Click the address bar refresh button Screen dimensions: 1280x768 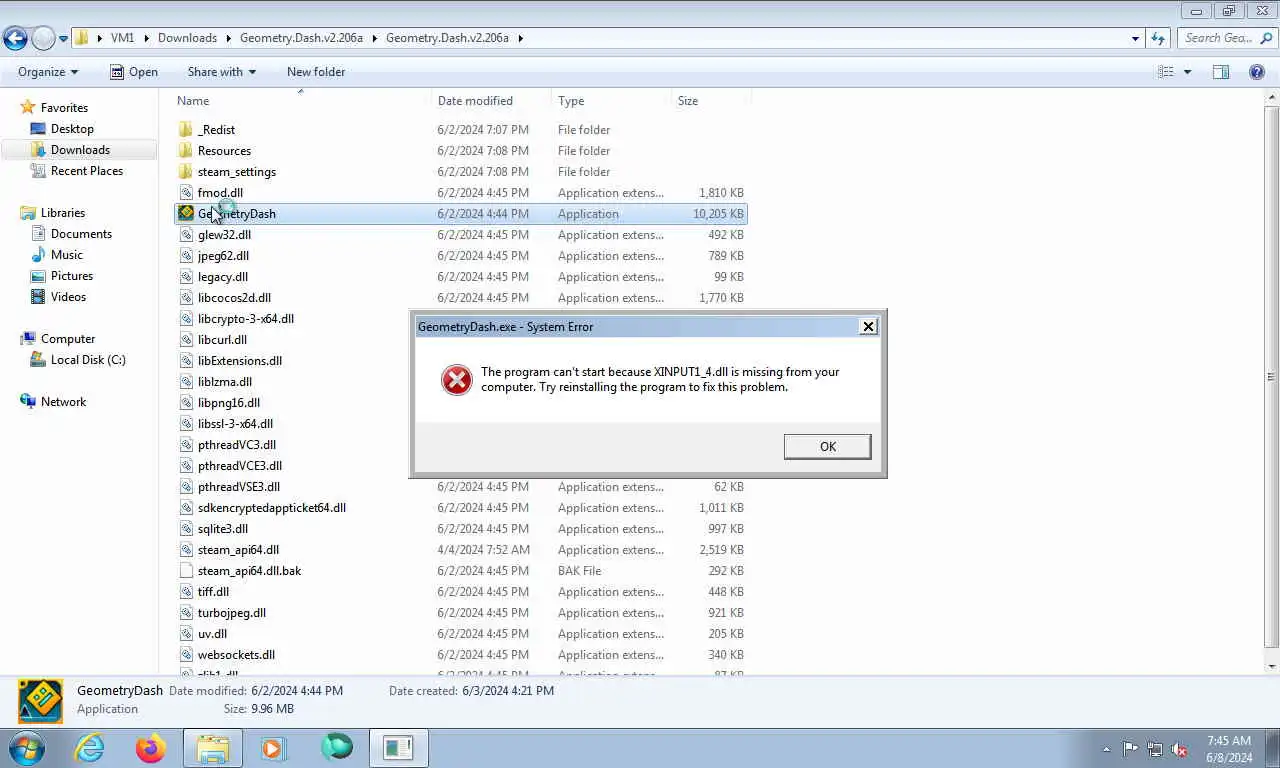(1158, 38)
